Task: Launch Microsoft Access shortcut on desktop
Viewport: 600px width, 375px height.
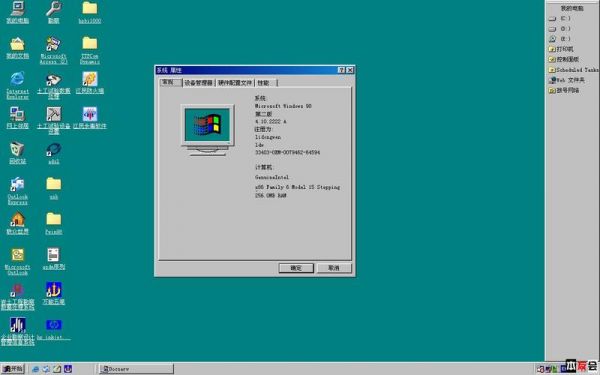Action: 54,50
